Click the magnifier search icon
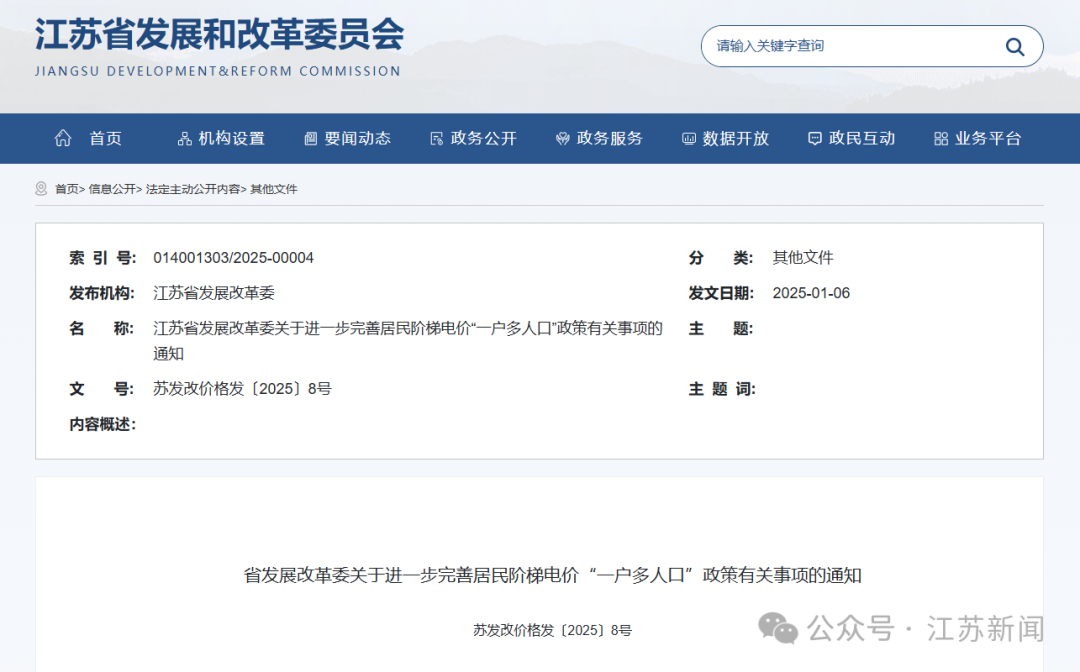The width and height of the screenshot is (1080, 672). click(1014, 47)
